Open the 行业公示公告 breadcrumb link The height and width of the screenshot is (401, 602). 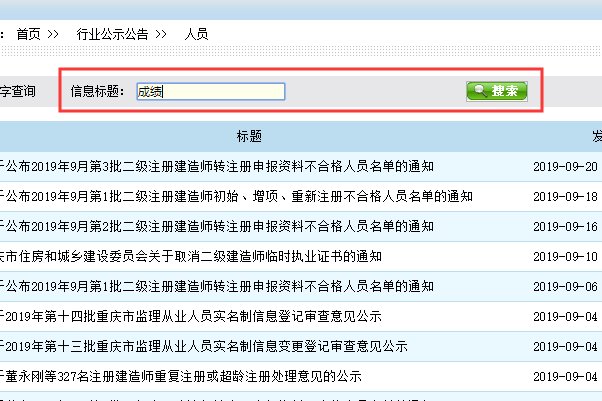click(x=112, y=34)
